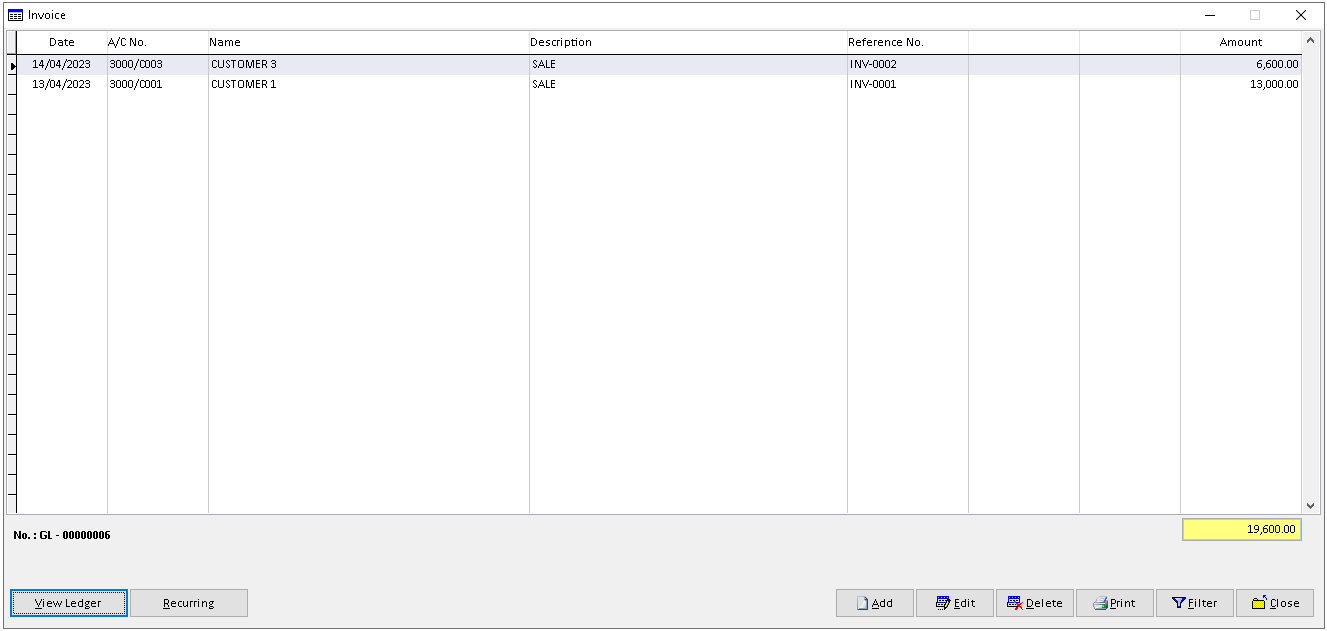Sort by the A/C No. column header
This screenshot has width=1327, height=631.
(x=158, y=42)
